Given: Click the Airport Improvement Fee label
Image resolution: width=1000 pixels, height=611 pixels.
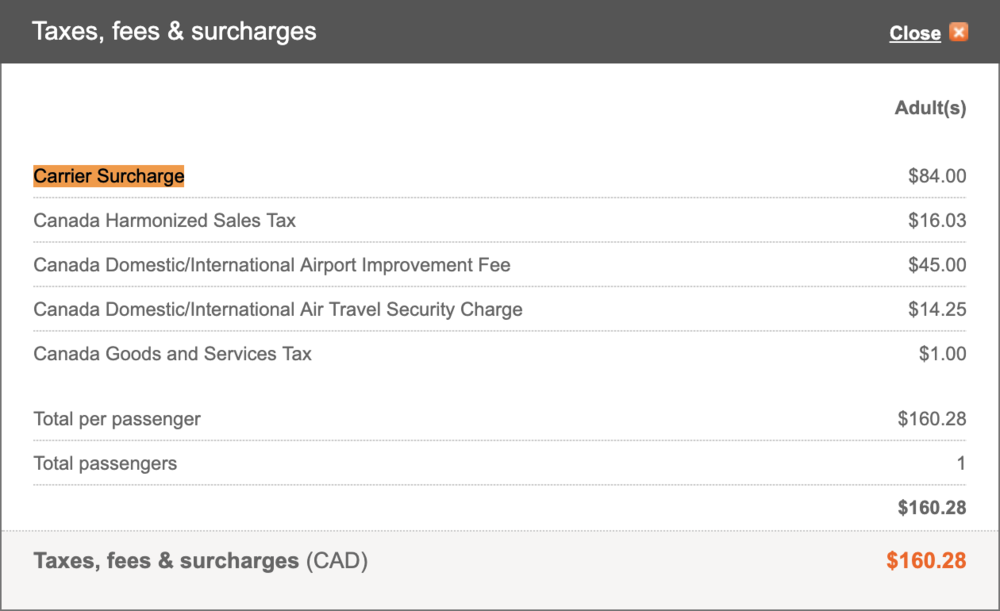Looking at the screenshot, I should [x=272, y=265].
